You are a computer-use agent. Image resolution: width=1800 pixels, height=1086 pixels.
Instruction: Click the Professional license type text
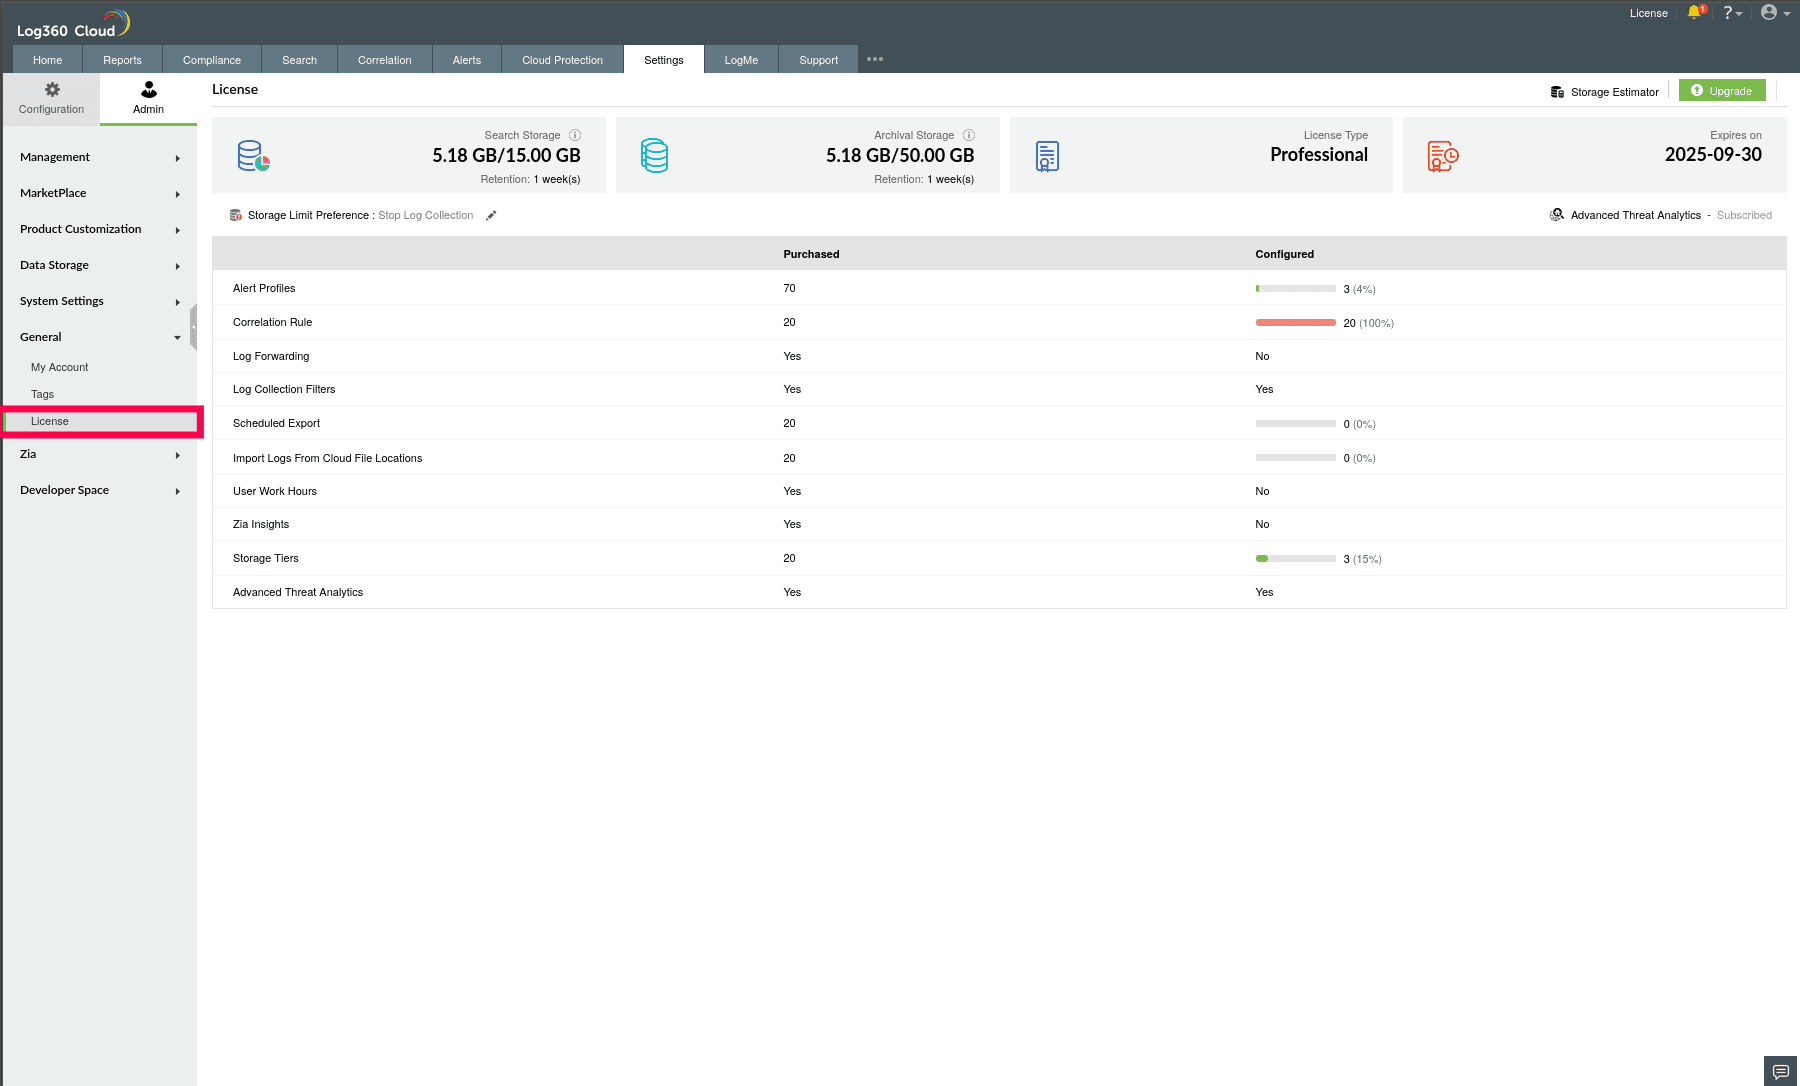click(x=1319, y=155)
